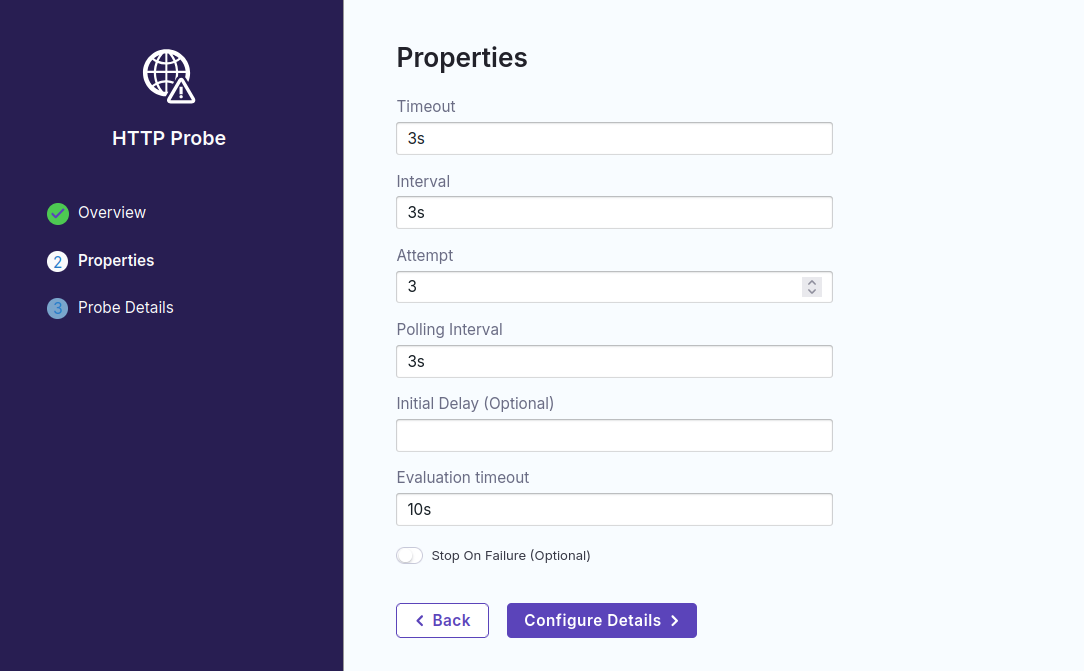The height and width of the screenshot is (671, 1084).
Task: Increment the Attempt value with up arrow
Action: [x=812, y=282]
